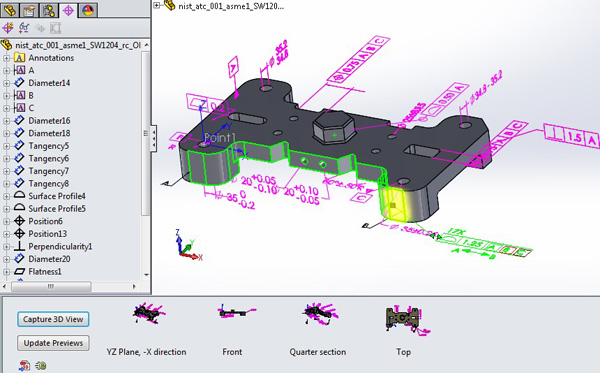Click the Position6 crosshair icon
The image size is (600, 373).
point(20,221)
